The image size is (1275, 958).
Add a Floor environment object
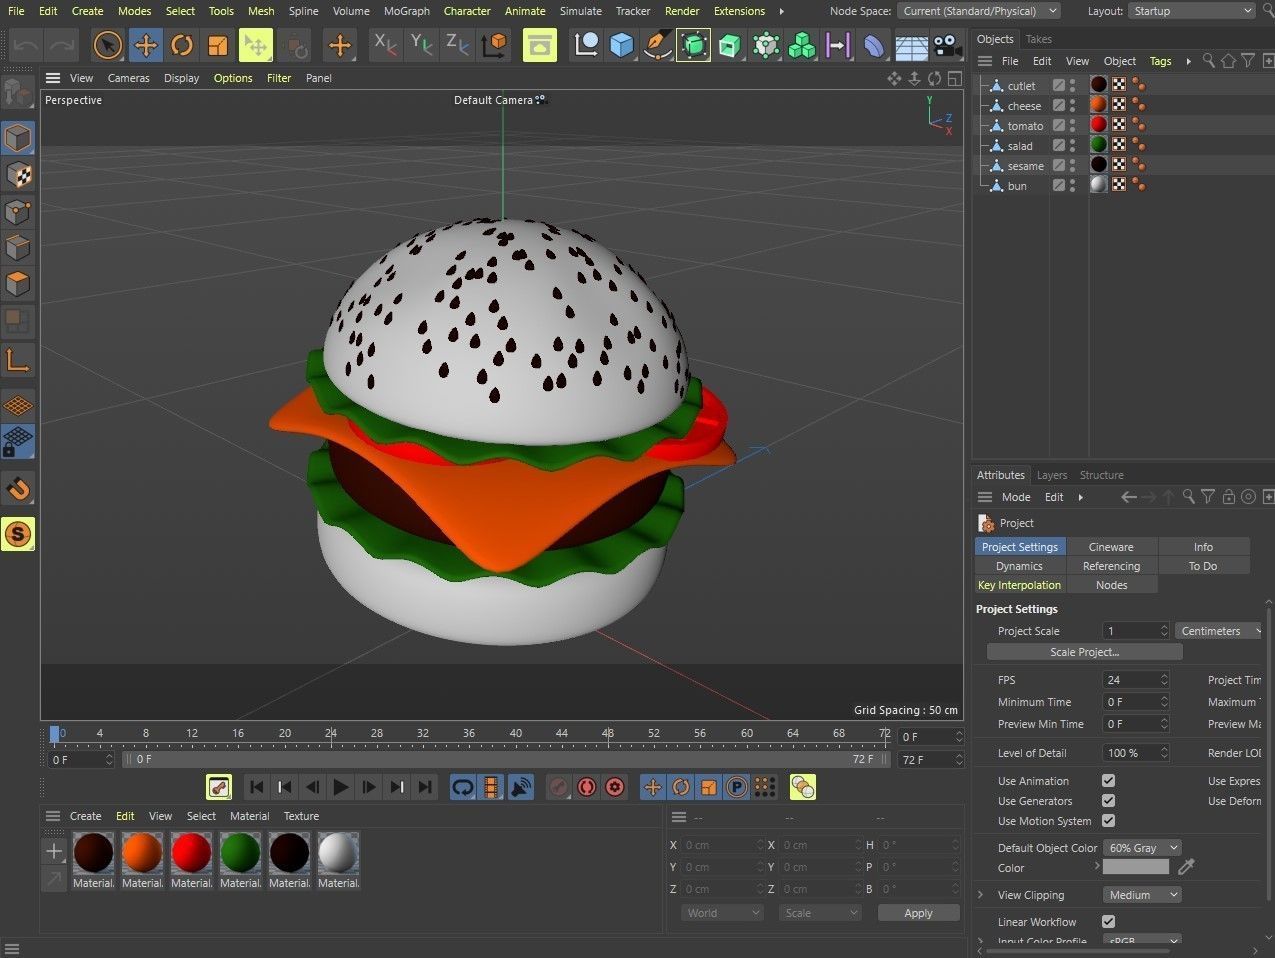(x=910, y=45)
